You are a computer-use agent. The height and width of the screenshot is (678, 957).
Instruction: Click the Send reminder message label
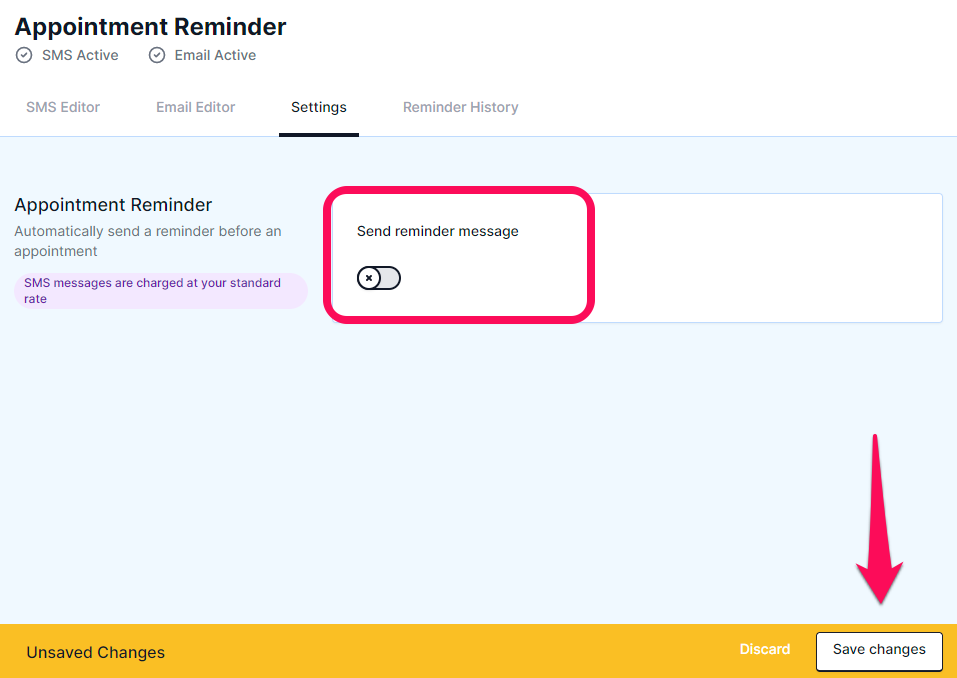click(x=438, y=231)
